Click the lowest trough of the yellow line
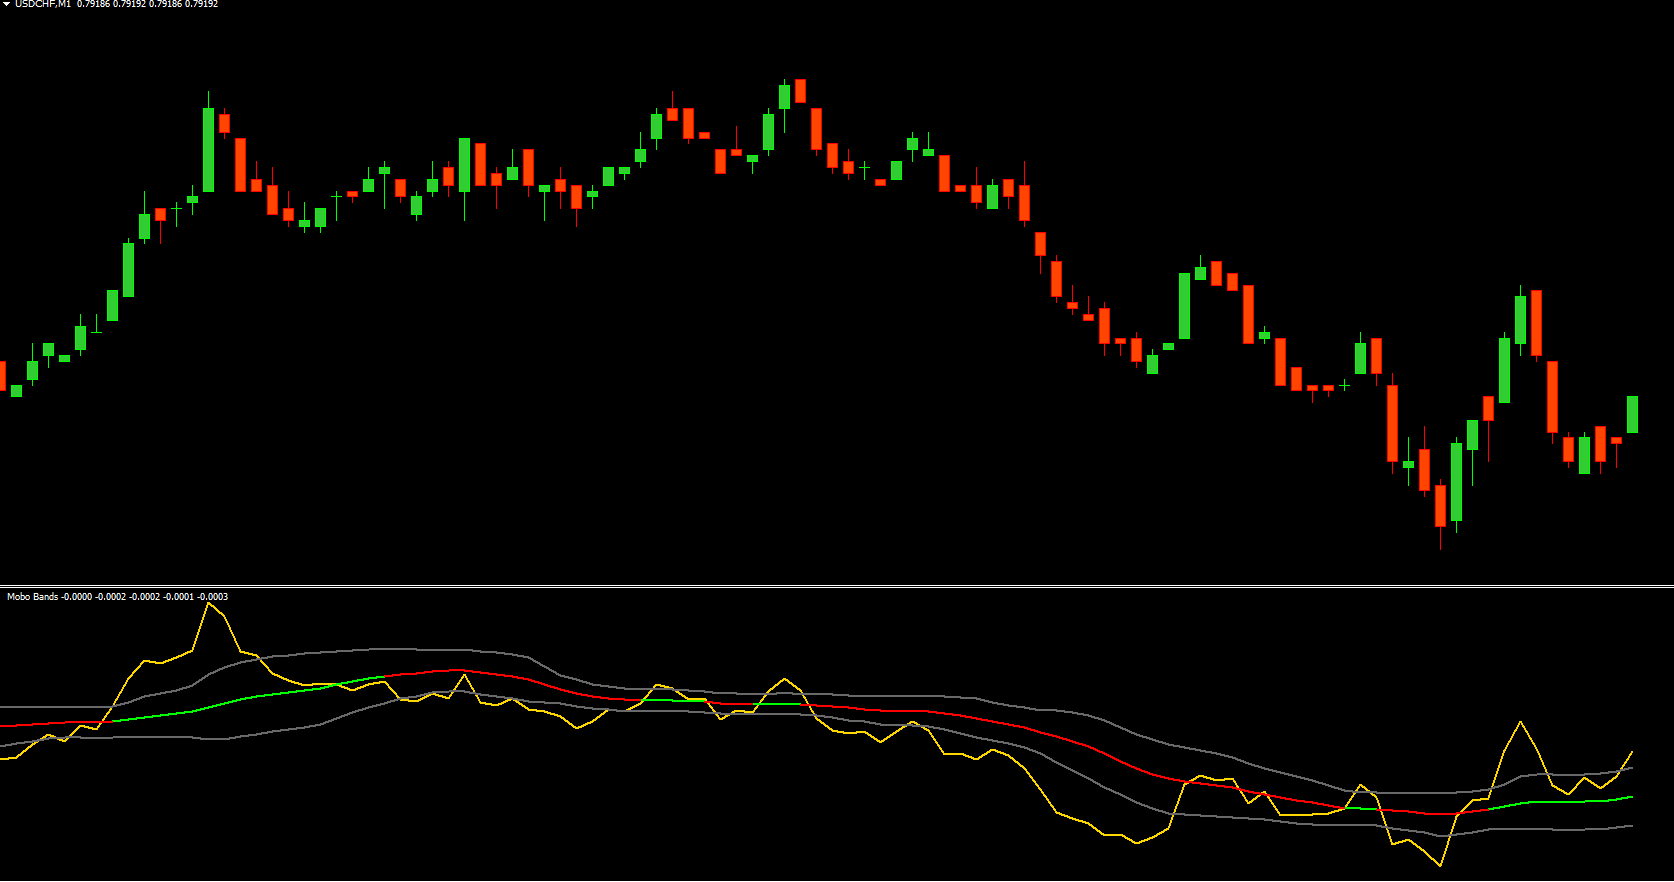The width and height of the screenshot is (1674, 882). [1440, 864]
